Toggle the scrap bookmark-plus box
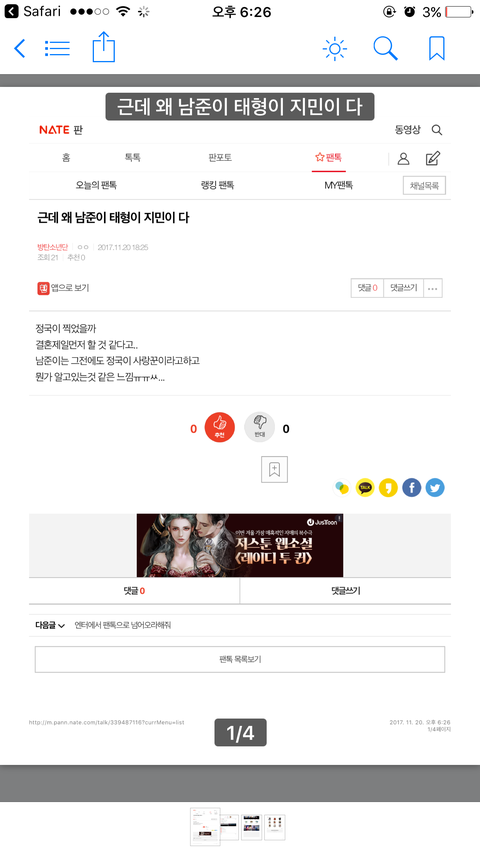The width and height of the screenshot is (480, 853). (x=274, y=469)
